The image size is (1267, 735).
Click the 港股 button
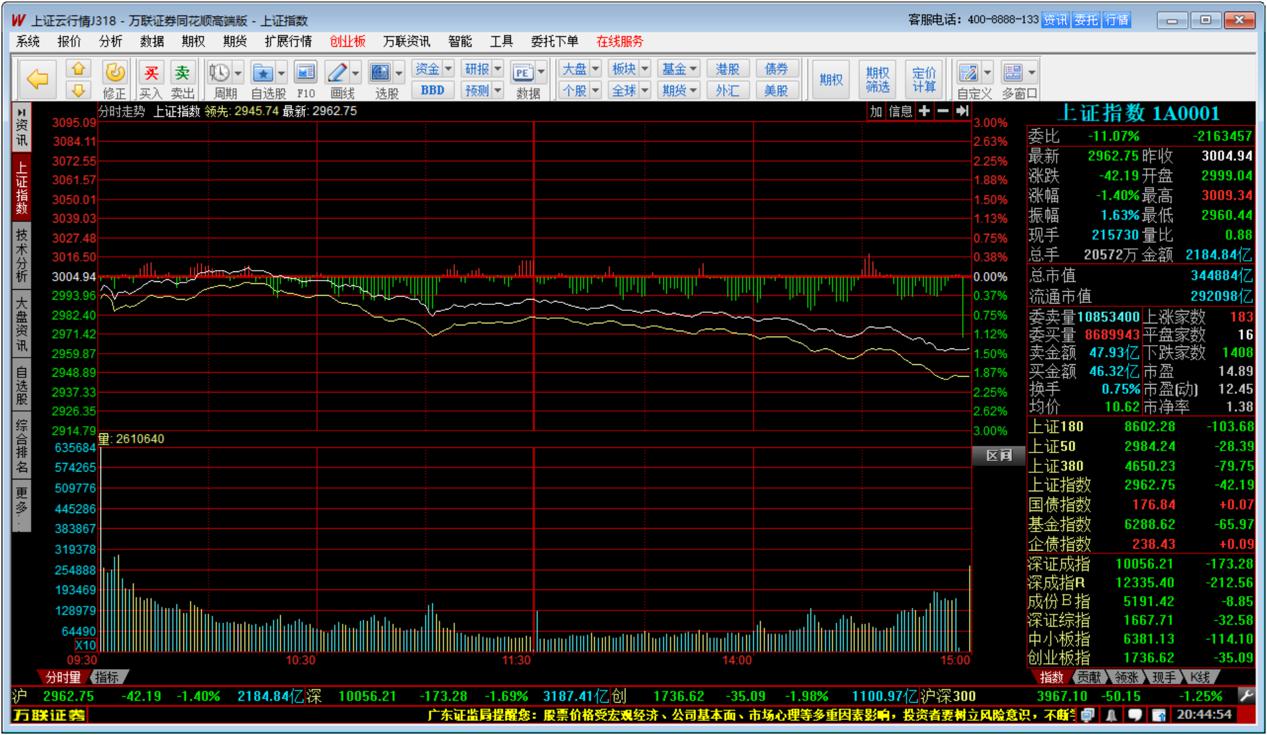pos(727,69)
